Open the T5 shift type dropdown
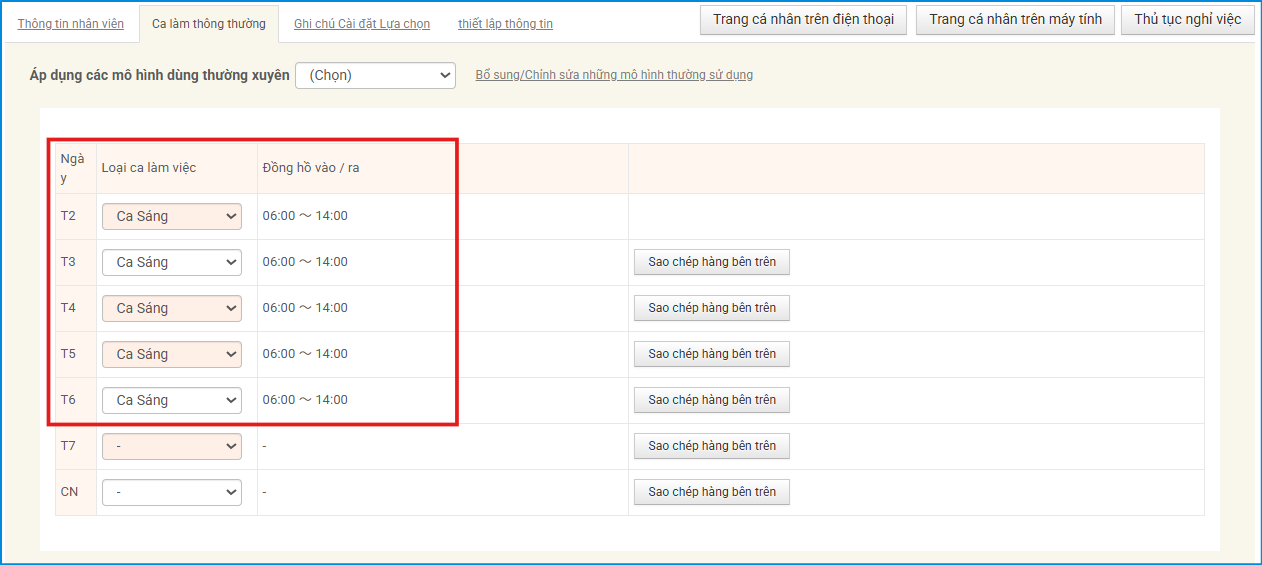This screenshot has width=1262, height=565. 172,354
